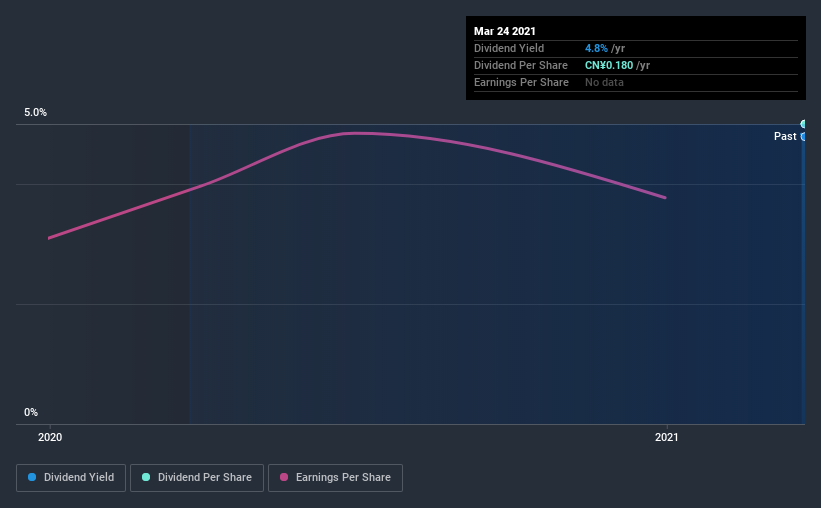
Task: Click the end of the pink earnings line near 2021
Action: [665, 197]
